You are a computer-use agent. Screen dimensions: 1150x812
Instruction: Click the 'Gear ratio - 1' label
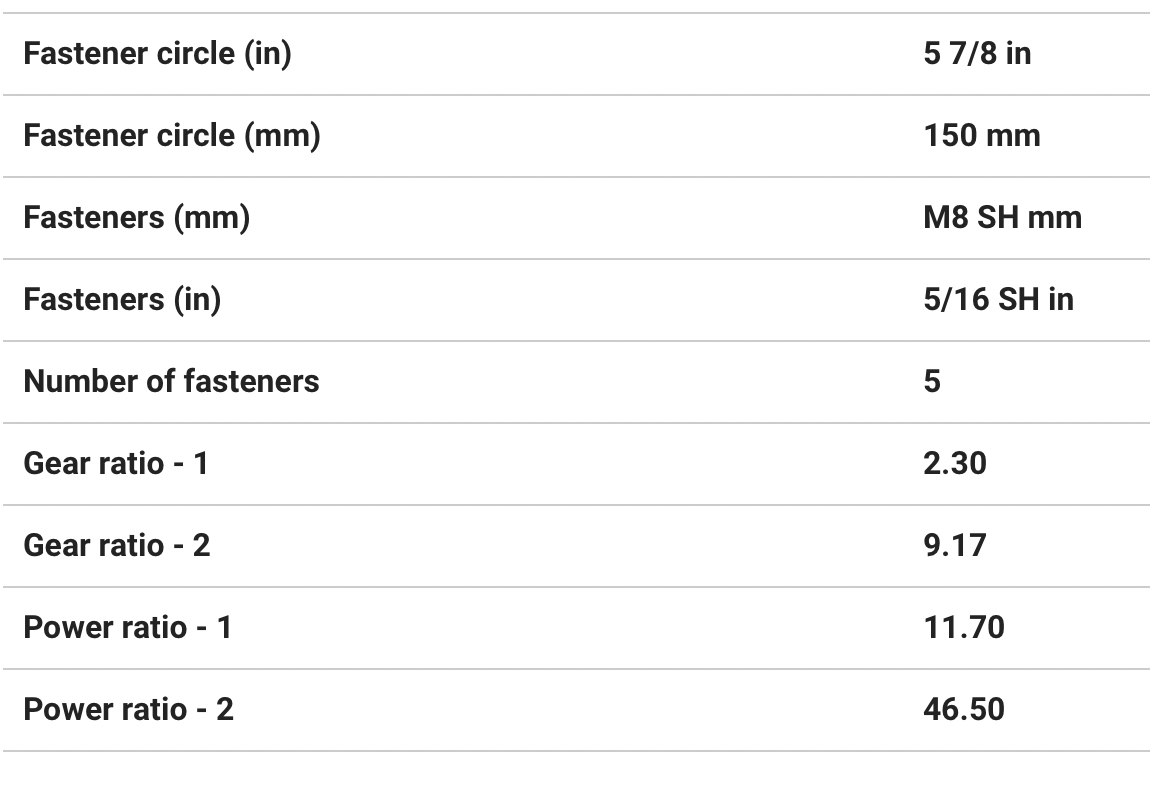[x=116, y=464]
